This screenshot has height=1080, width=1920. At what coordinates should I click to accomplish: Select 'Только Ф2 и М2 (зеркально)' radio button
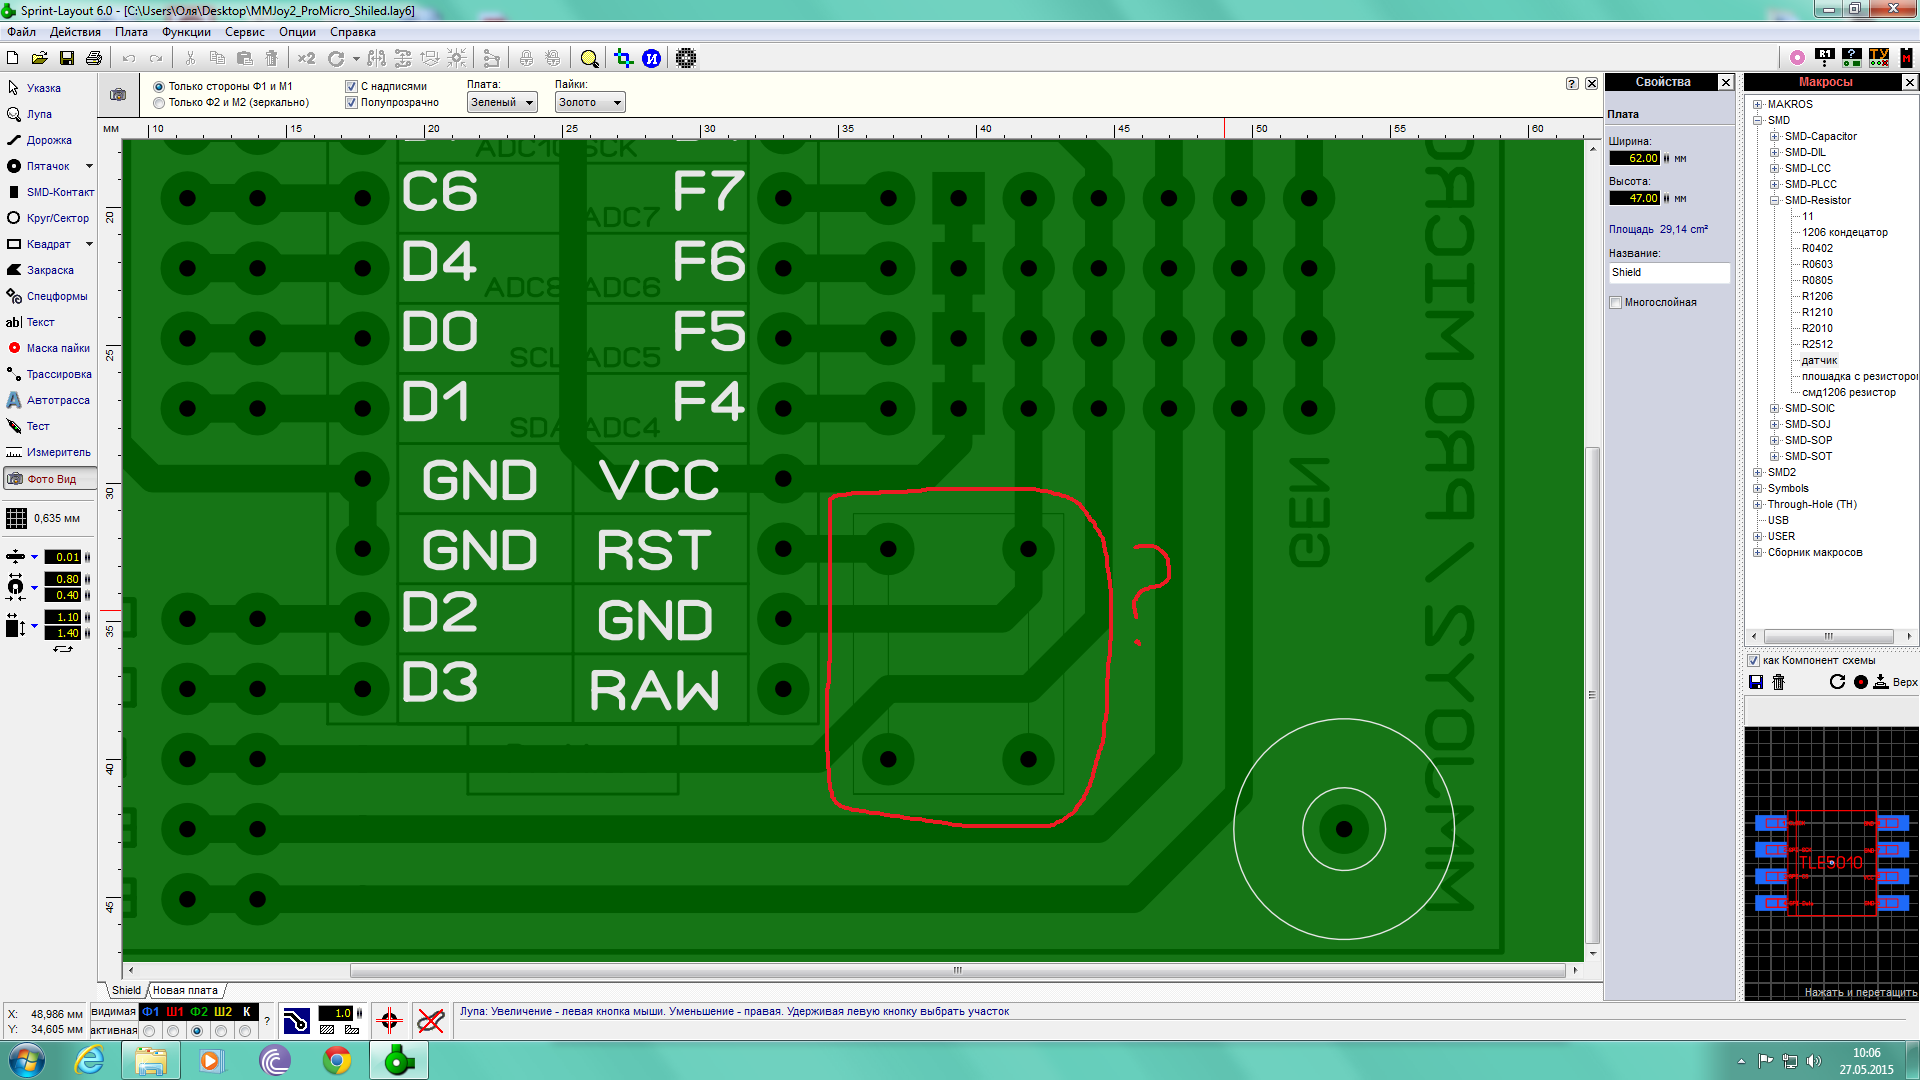[x=159, y=103]
